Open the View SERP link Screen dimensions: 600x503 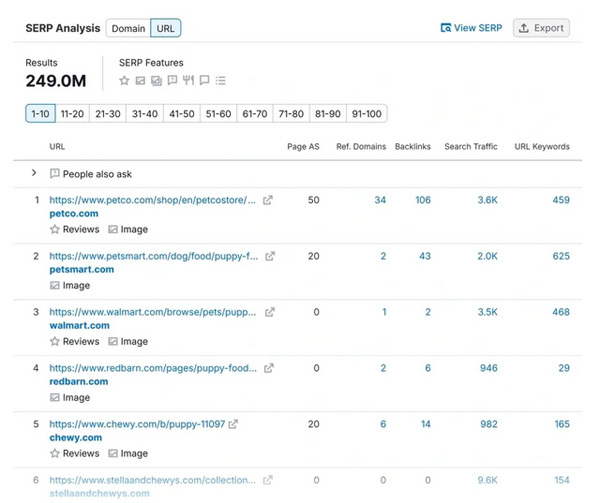coord(471,28)
